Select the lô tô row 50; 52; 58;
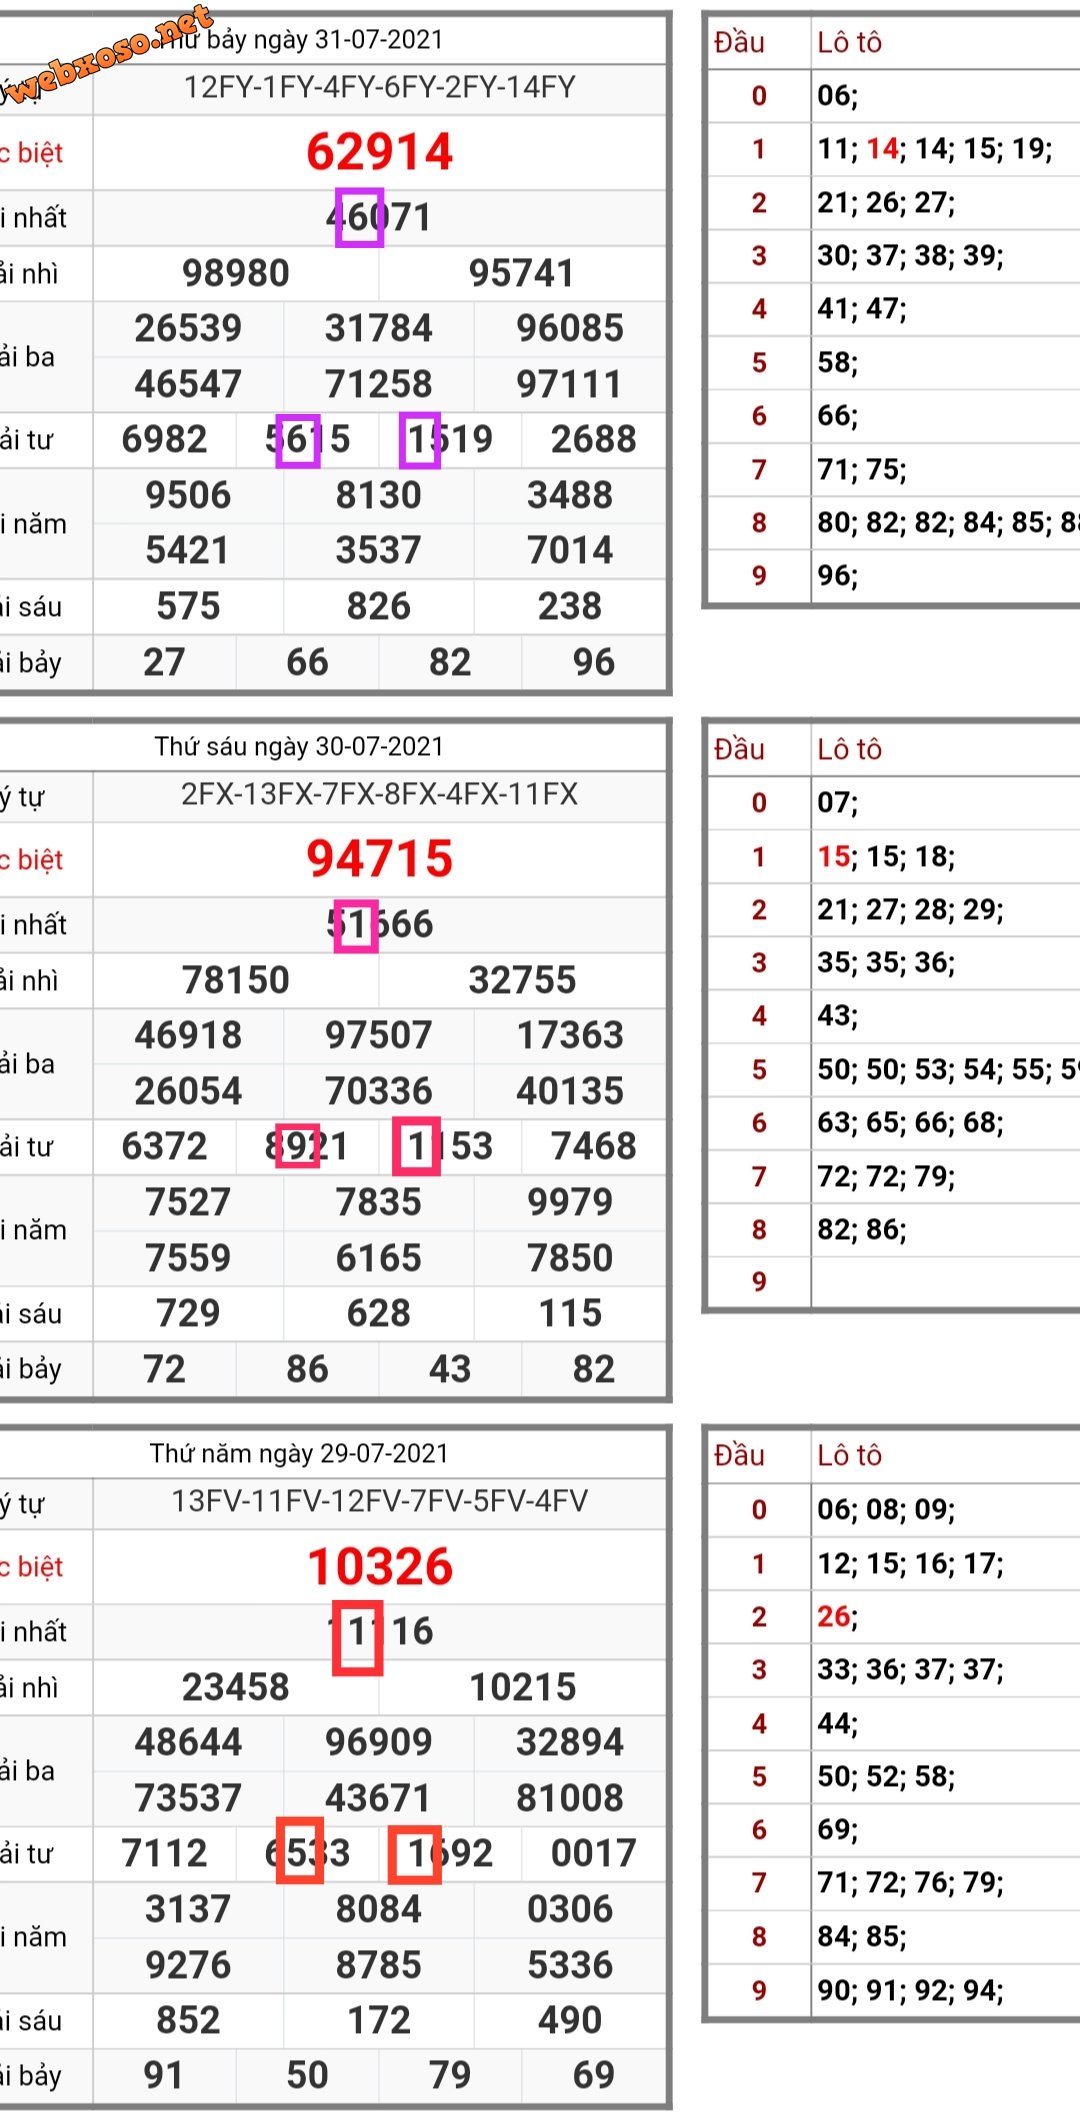1080x2123 pixels. (x=886, y=1777)
